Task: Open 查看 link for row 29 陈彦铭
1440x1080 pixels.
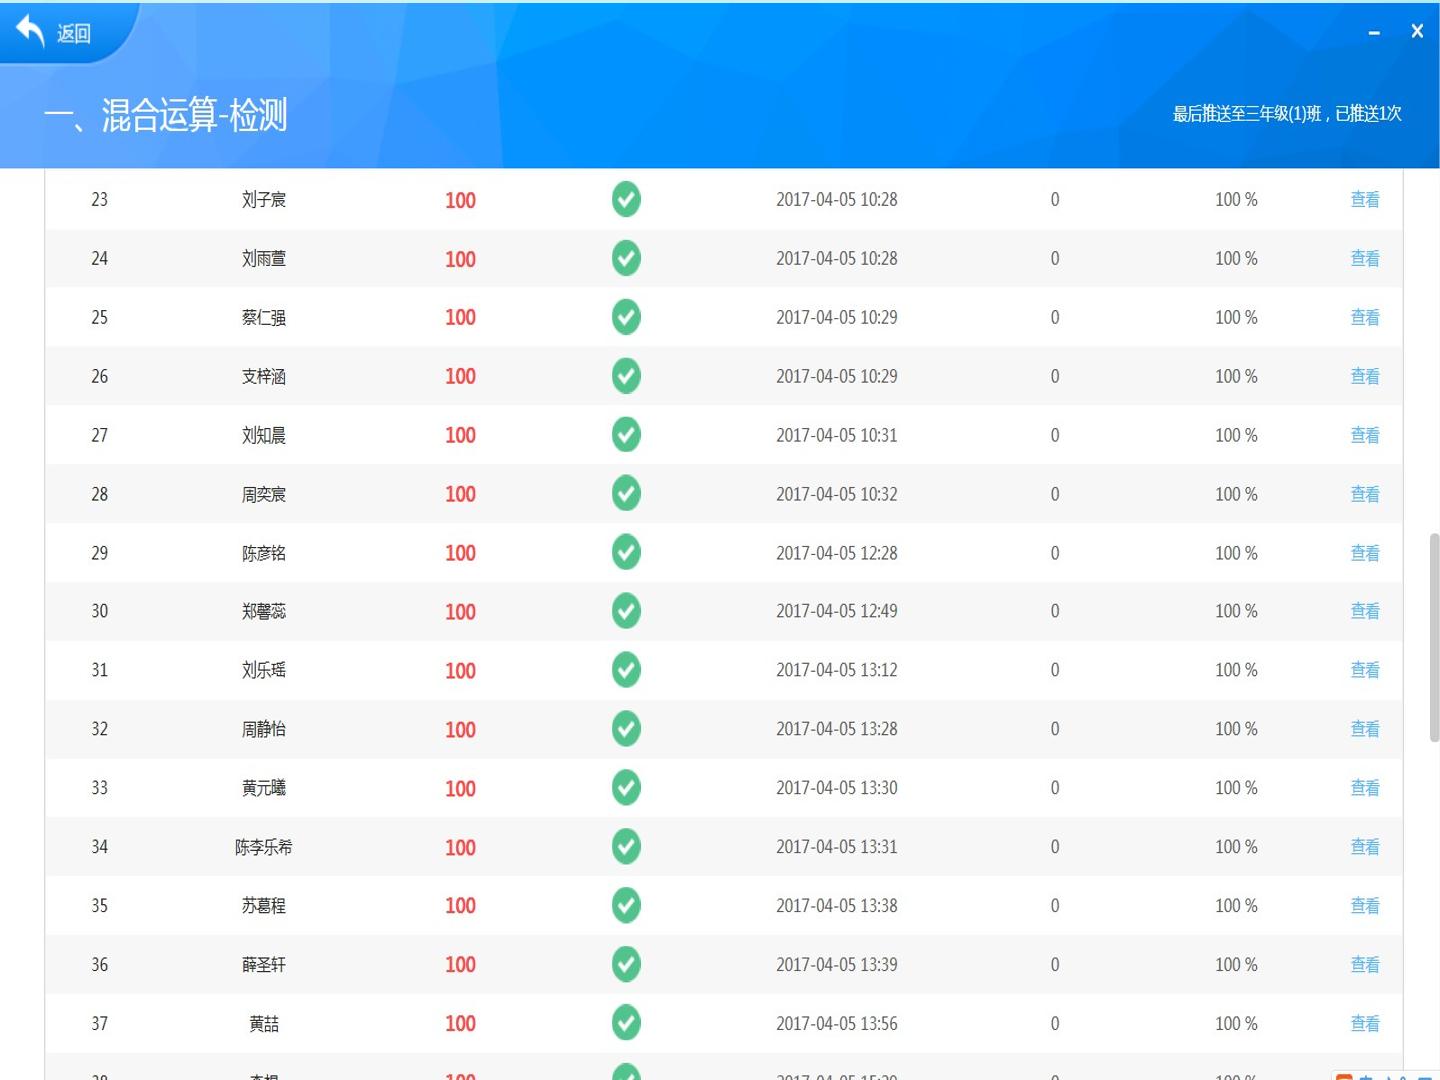Action: pyautogui.click(x=1365, y=554)
